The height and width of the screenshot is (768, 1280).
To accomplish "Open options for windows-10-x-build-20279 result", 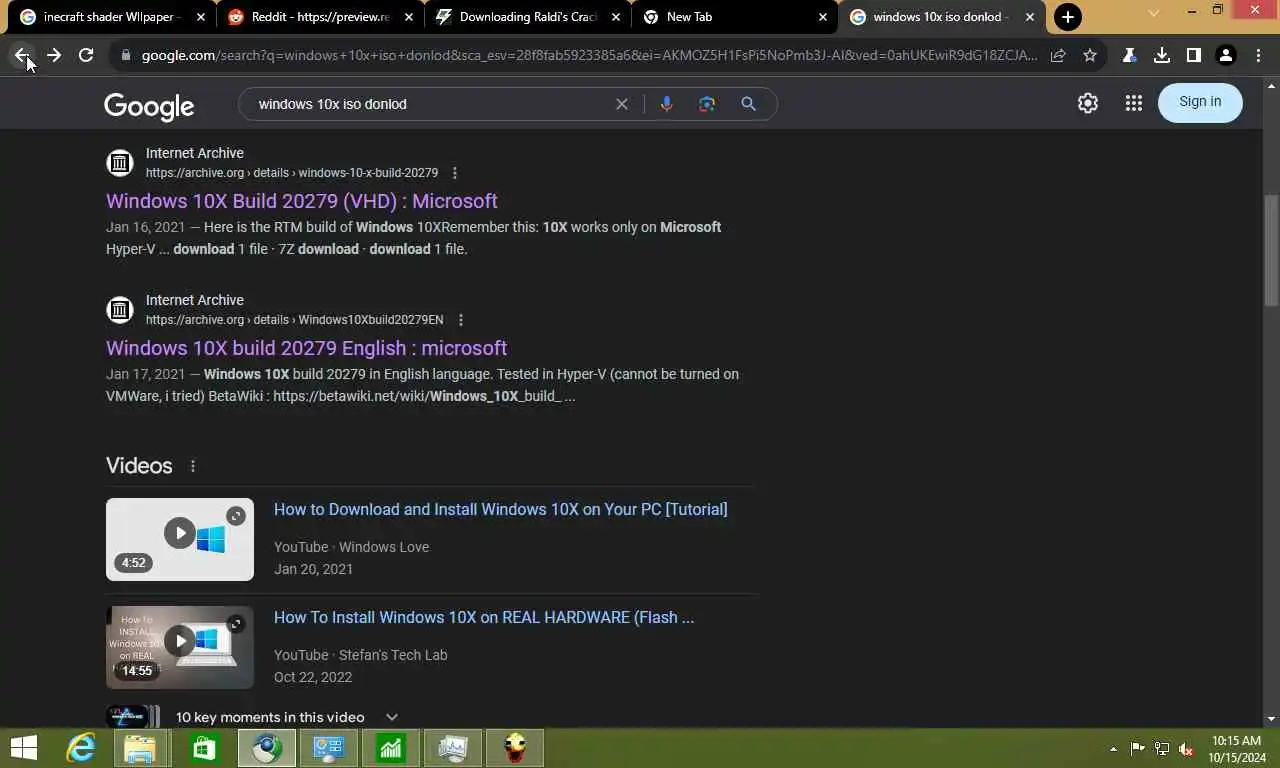I will 455,173.
